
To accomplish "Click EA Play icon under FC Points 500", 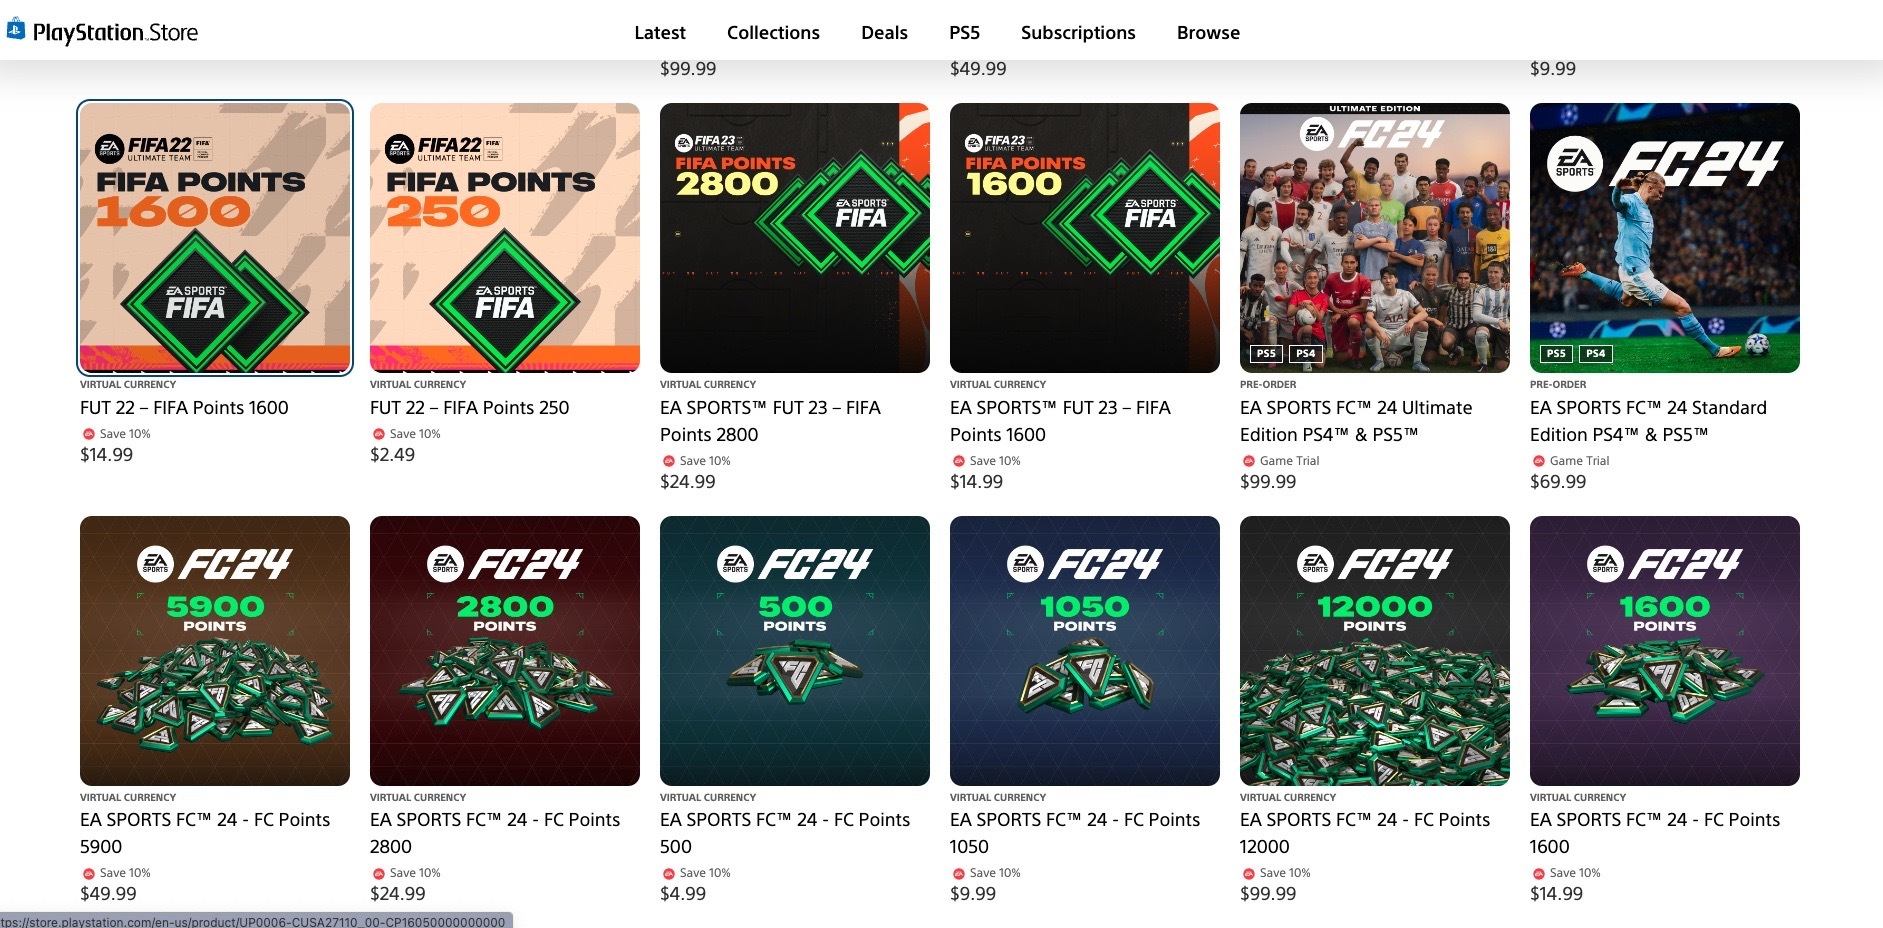I will pyautogui.click(x=668, y=874).
